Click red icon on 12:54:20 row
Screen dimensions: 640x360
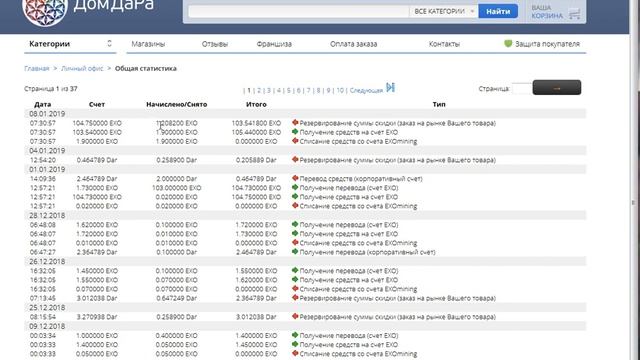tap(295, 160)
